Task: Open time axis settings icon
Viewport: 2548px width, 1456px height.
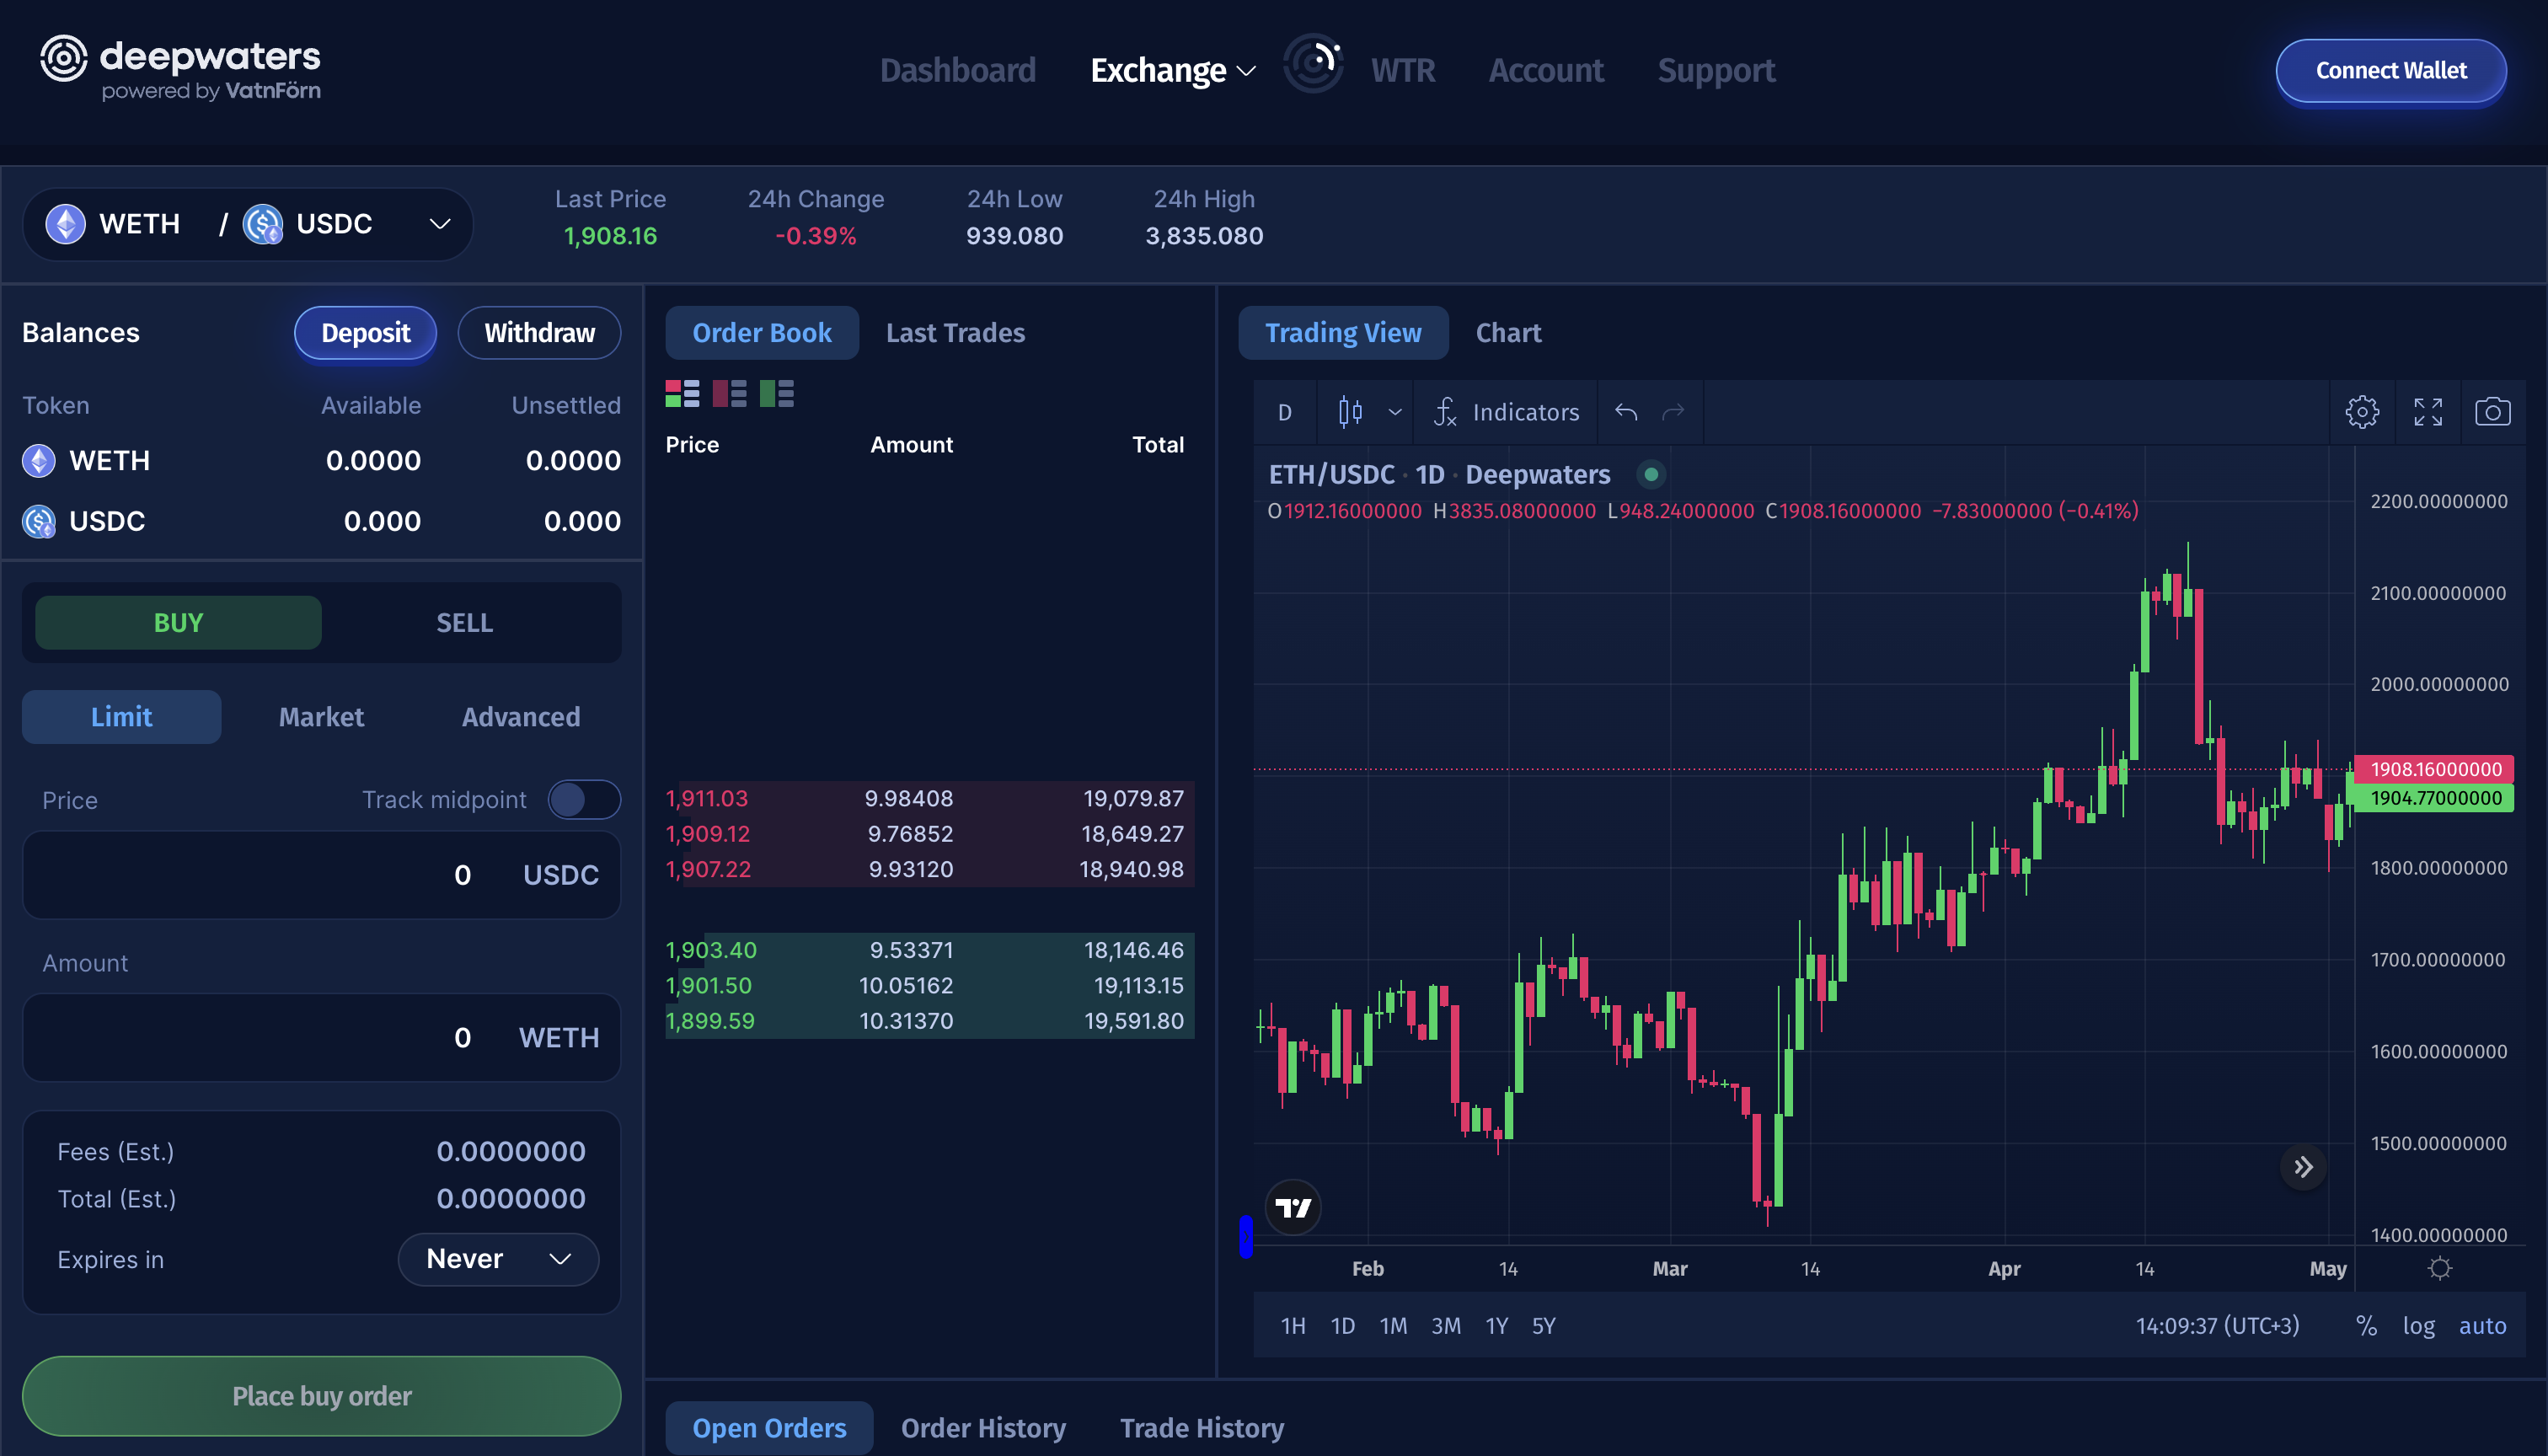Action: pos(2440,1268)
